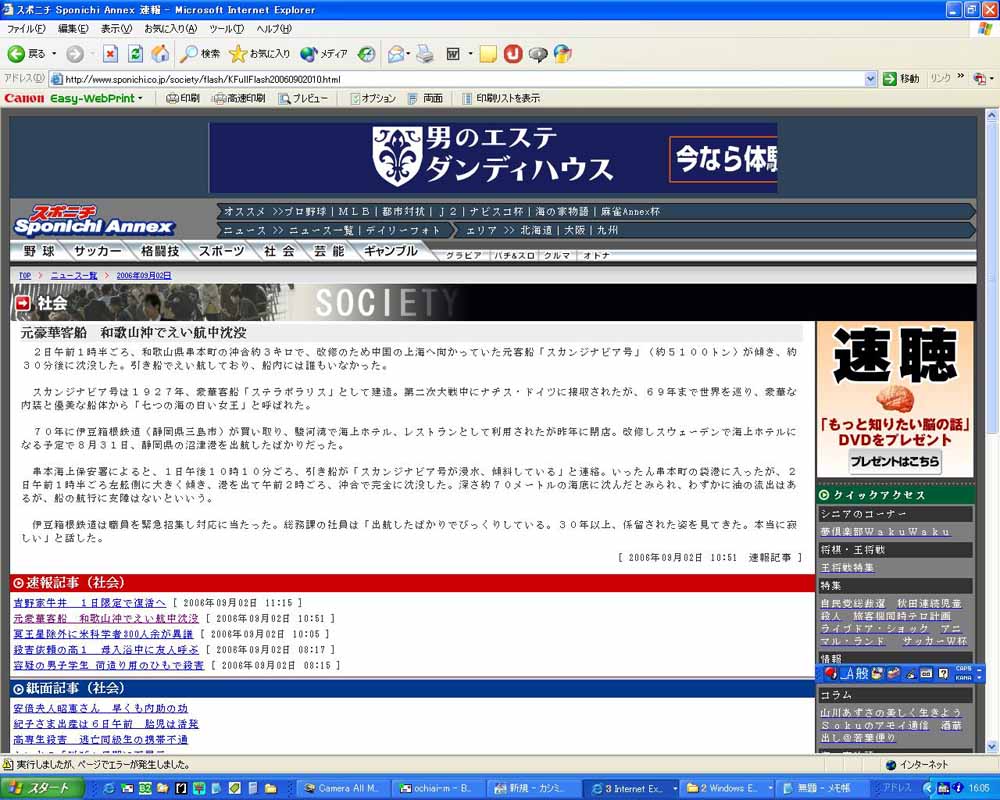
Task: Click Canon 両面 duplex button
Action: pyautogui.click(x=425, y=98)
